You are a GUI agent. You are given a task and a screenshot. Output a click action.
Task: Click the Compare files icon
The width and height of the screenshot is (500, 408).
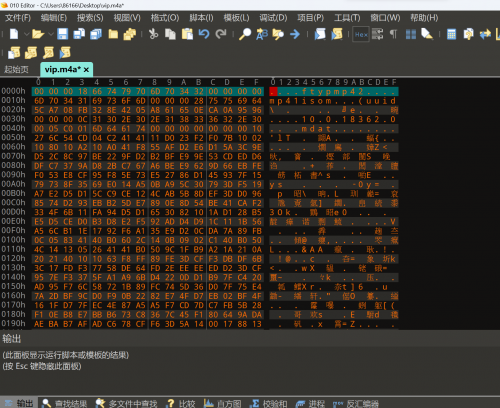tap(468, 34)
